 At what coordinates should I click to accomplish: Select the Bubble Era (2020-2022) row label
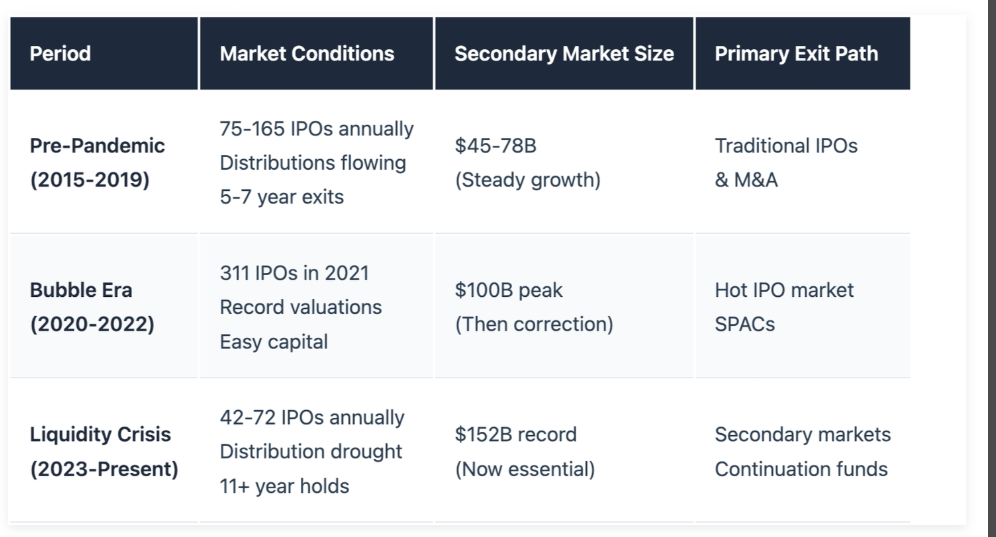pyautogui.click(x=92, y=309)
